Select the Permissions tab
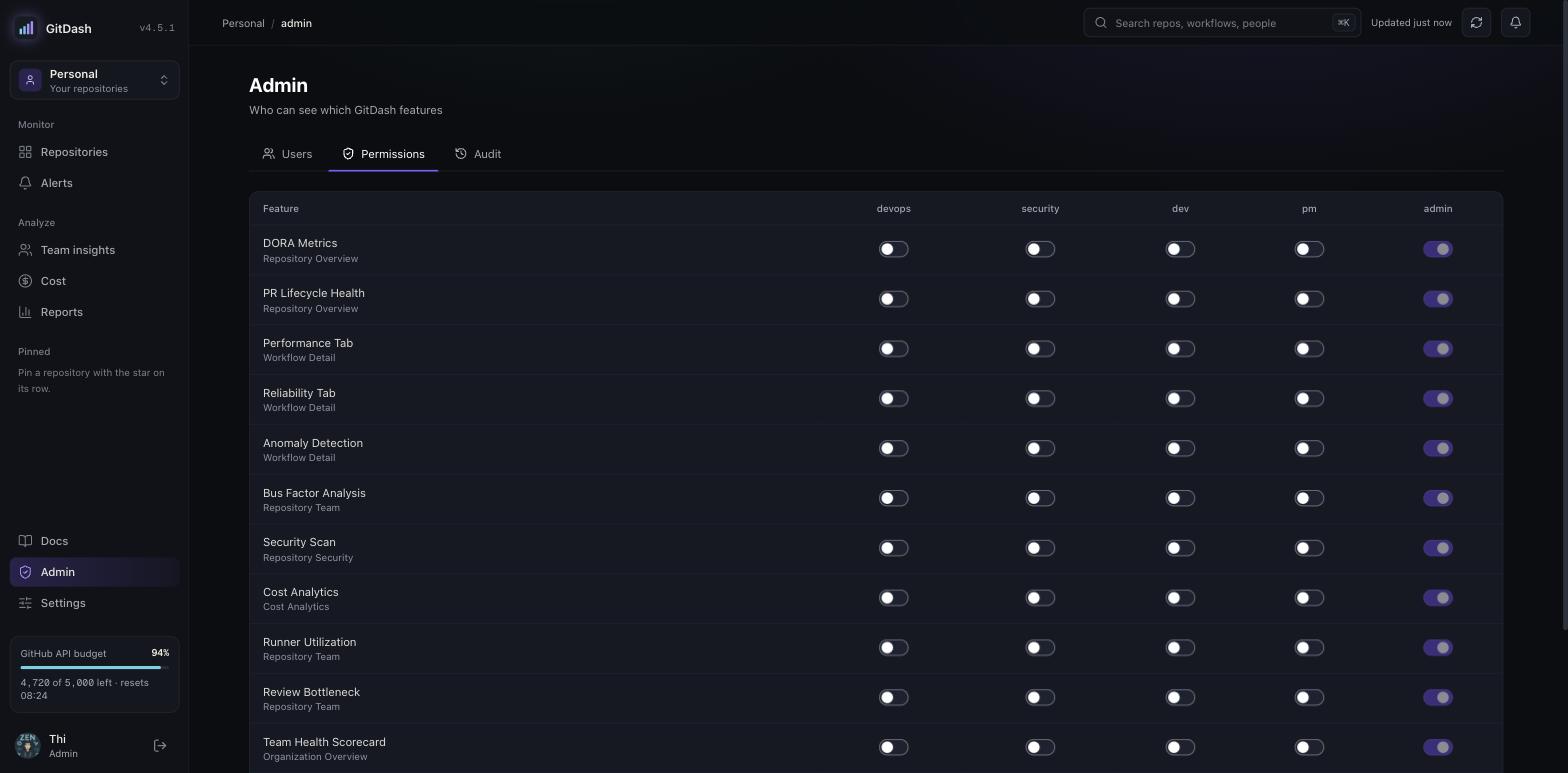 coord(383,154)
